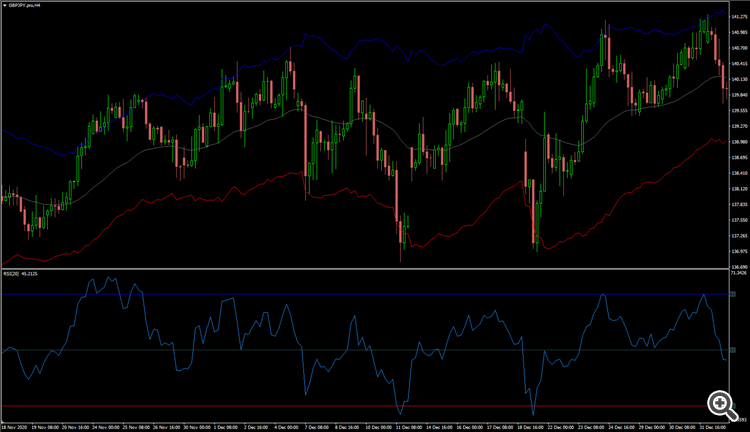Click the 16 Dec 00:00 time label
The width and height of the screenshot is (750, 432).
470,427
